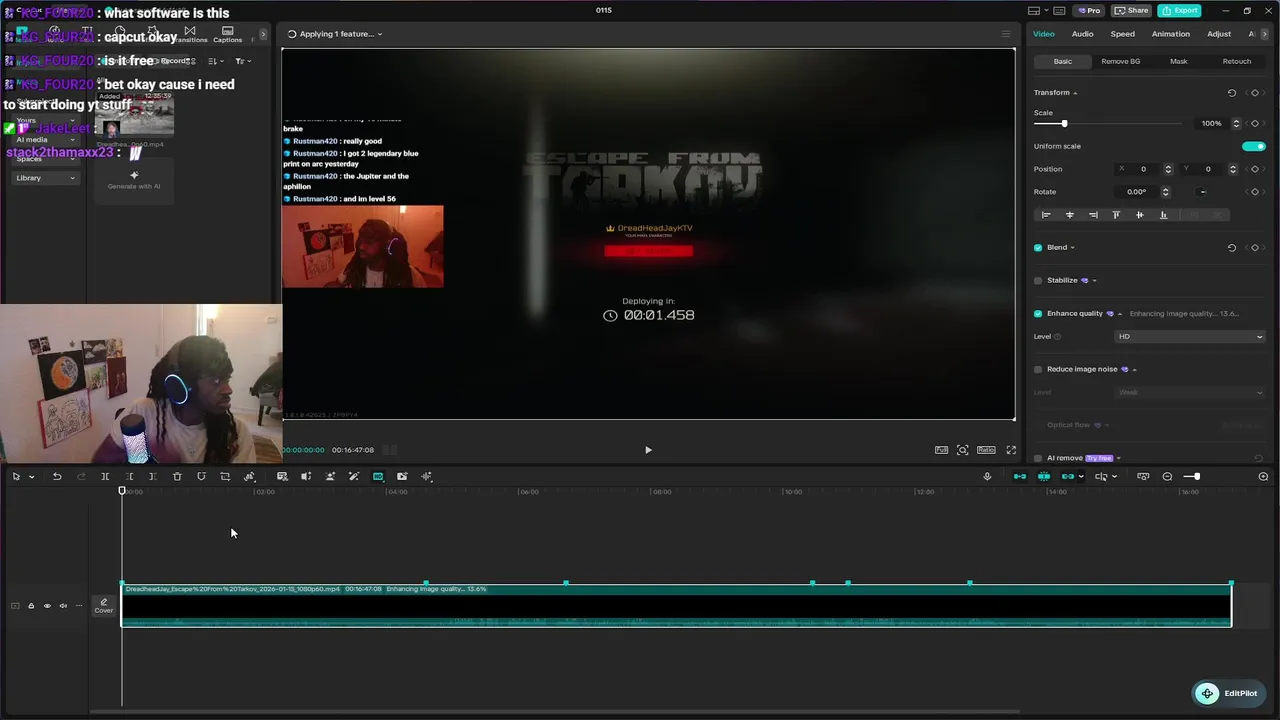Screen dimensions: 1280x720
Task: Select the Remove BG sub-tab
Action: [1120, 62]
